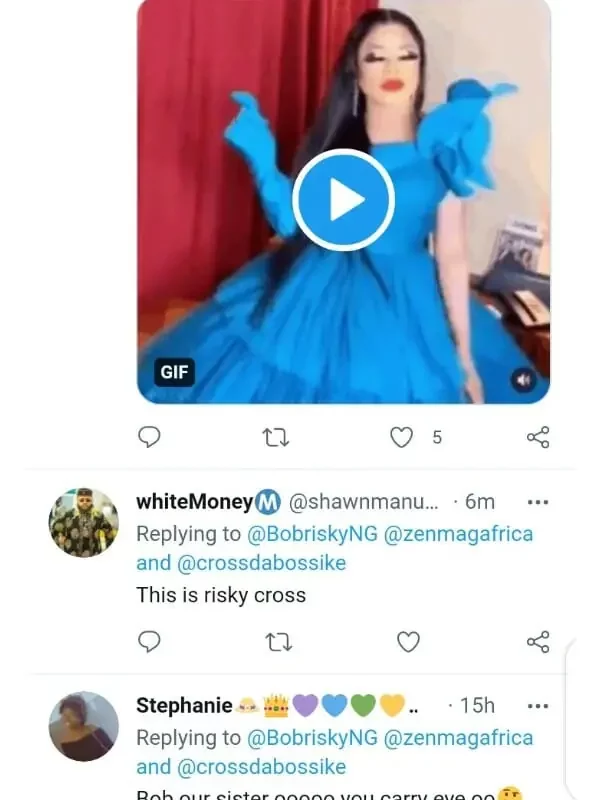This screenshot has height=800, width=600.
Task: Open the GIF badge label on the video
Action: point(174,372)
